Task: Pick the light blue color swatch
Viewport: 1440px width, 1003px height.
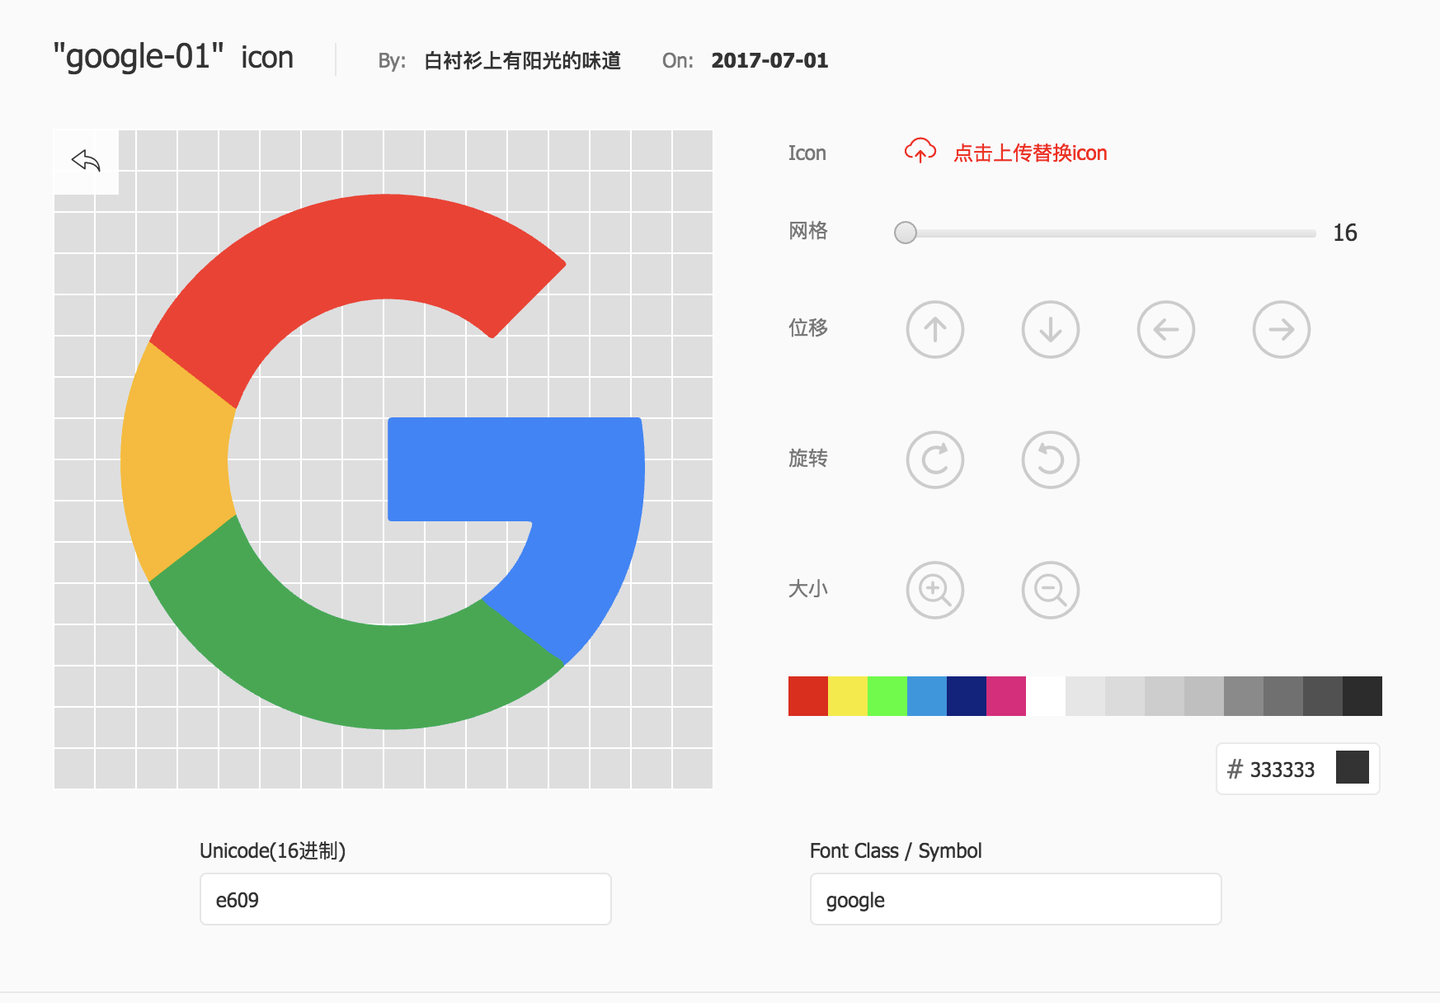Action: [x=927, y=696]
